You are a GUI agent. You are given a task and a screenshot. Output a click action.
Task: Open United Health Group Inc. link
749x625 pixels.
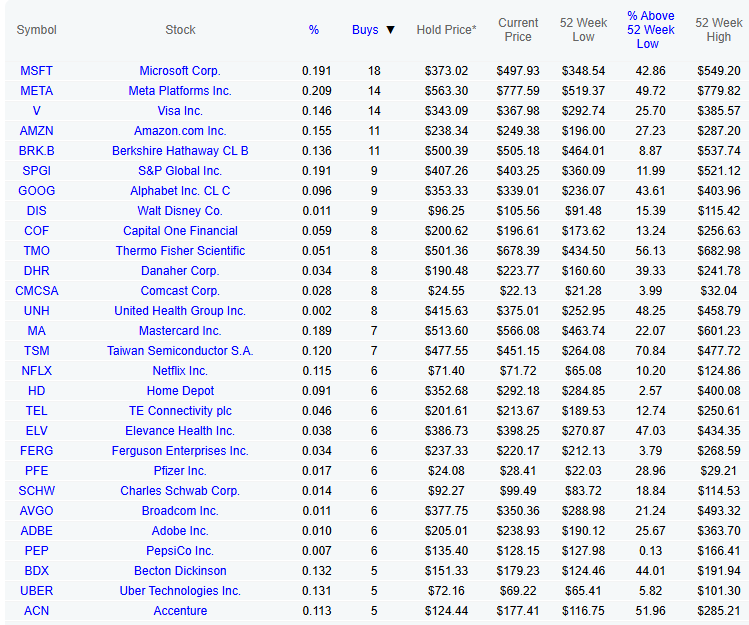(180, 311)
